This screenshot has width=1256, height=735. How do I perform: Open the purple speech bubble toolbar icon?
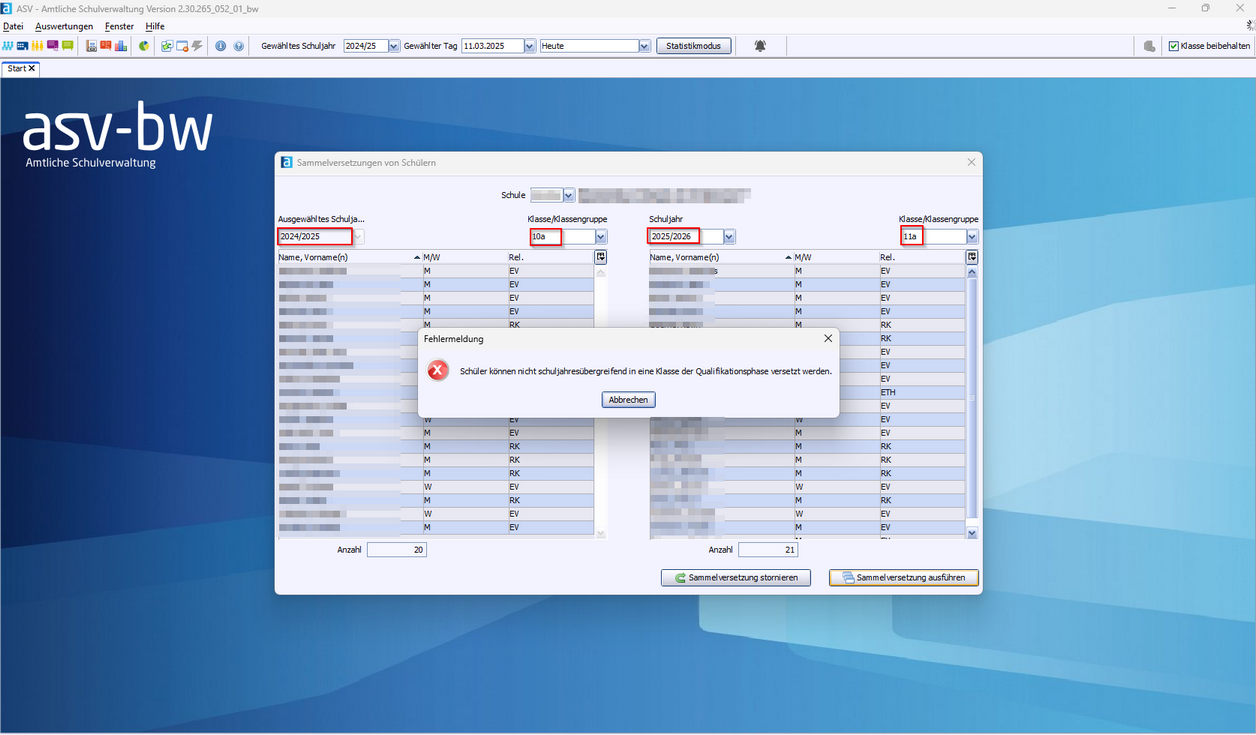point(52,46)
